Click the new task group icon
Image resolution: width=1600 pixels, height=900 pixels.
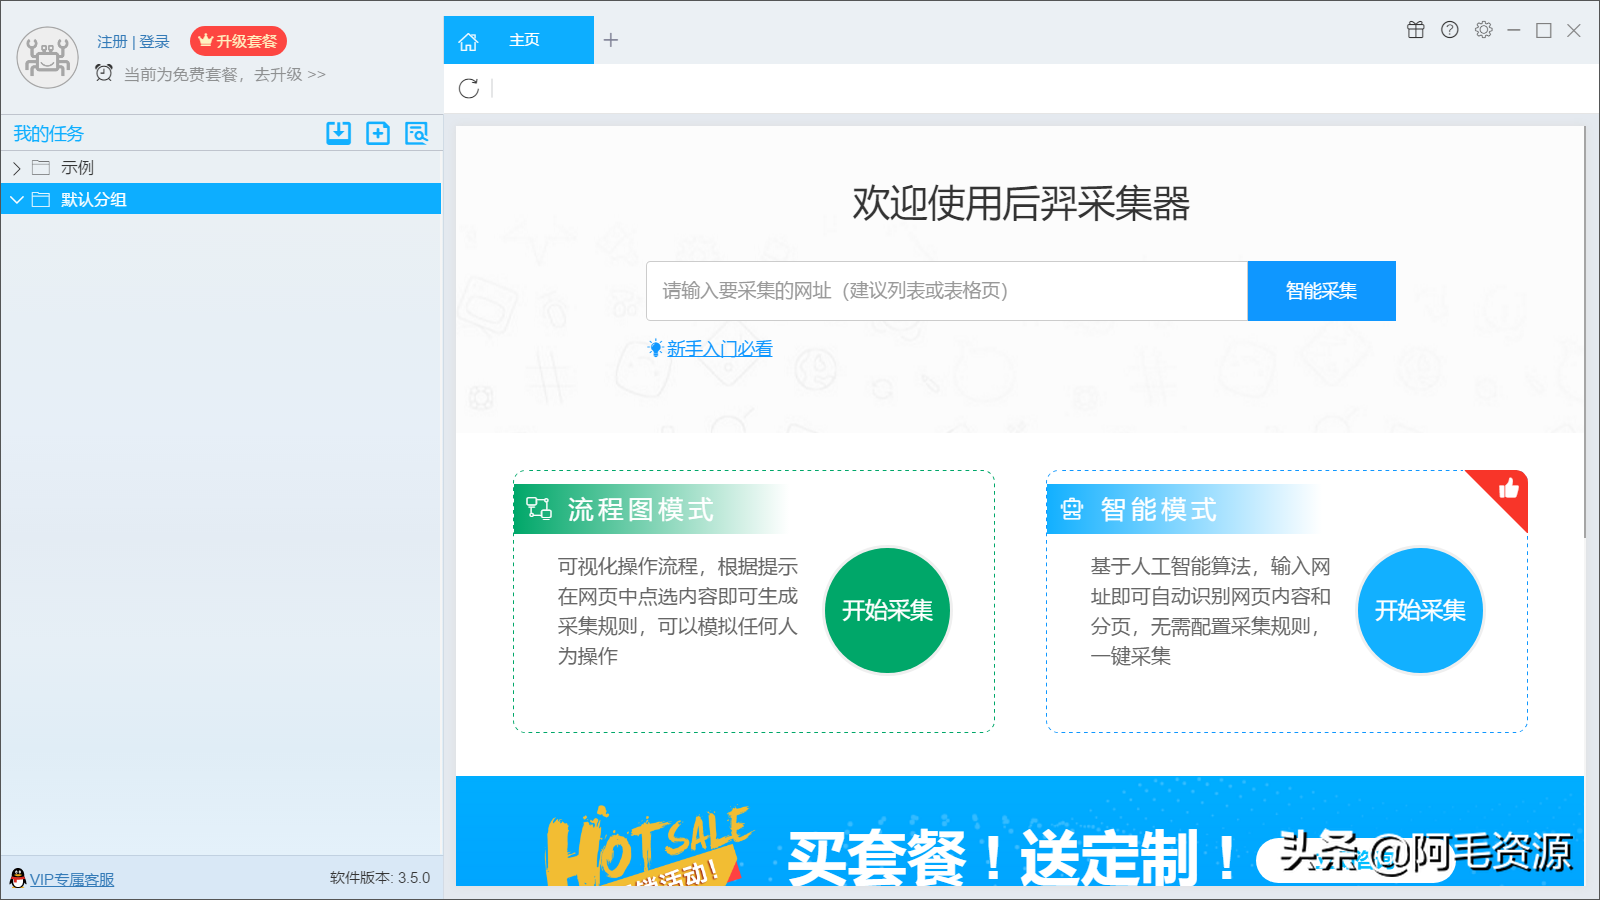pyautogui.click(x=378, y=133)
